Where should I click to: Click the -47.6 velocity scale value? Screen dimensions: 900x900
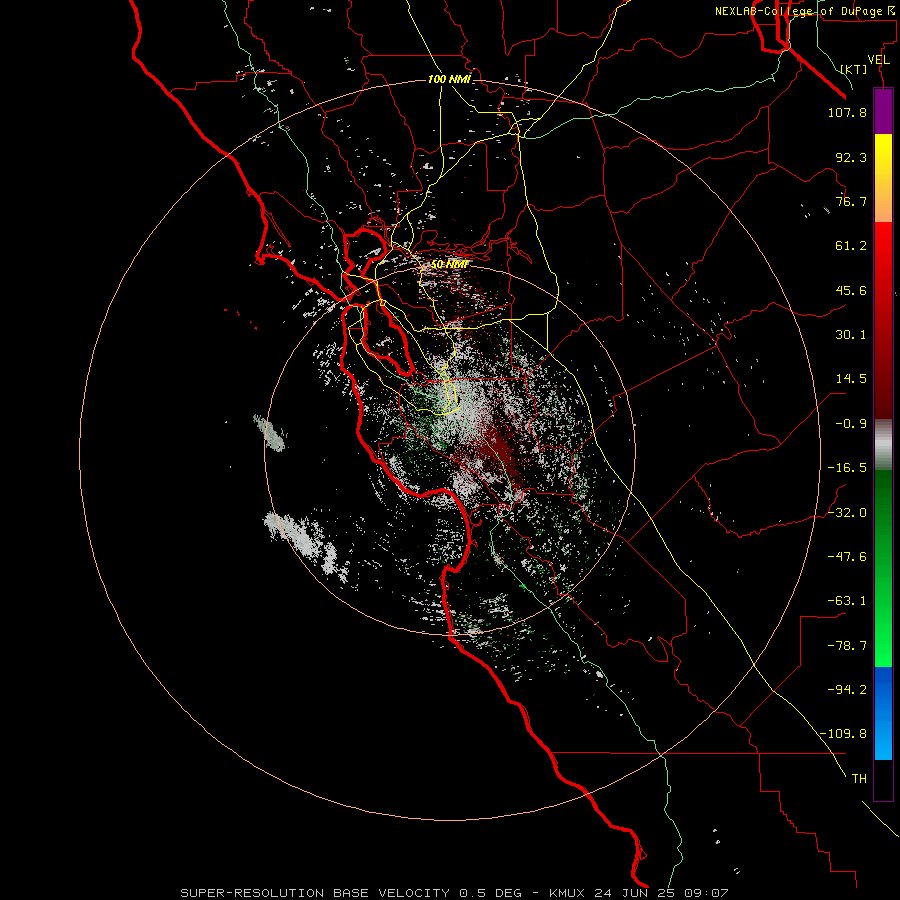point(847,557)
